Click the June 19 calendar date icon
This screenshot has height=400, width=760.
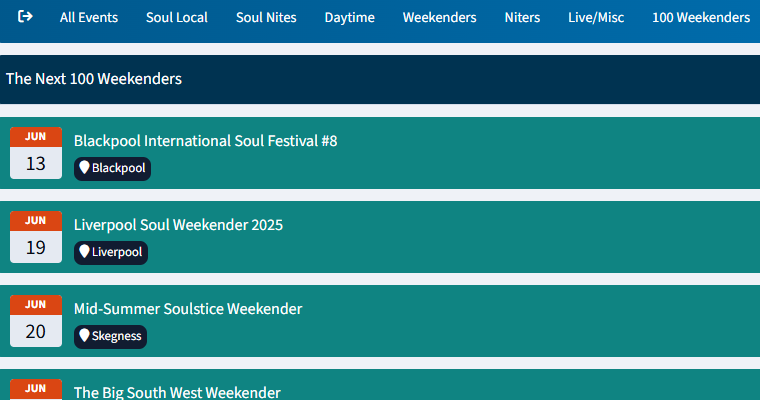click(x=36, y=237)
